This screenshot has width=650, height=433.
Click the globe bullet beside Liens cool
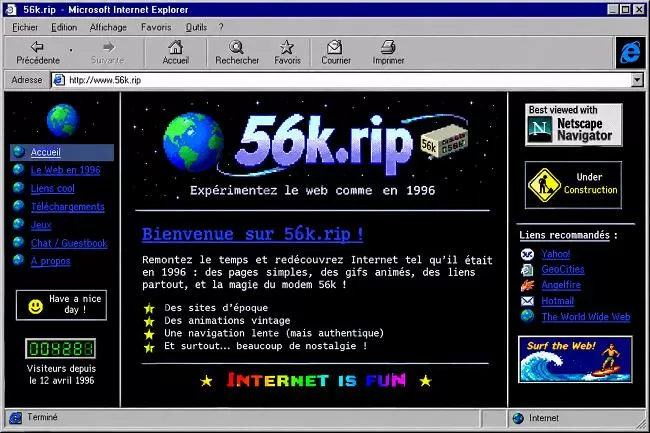tap(19, 188)
